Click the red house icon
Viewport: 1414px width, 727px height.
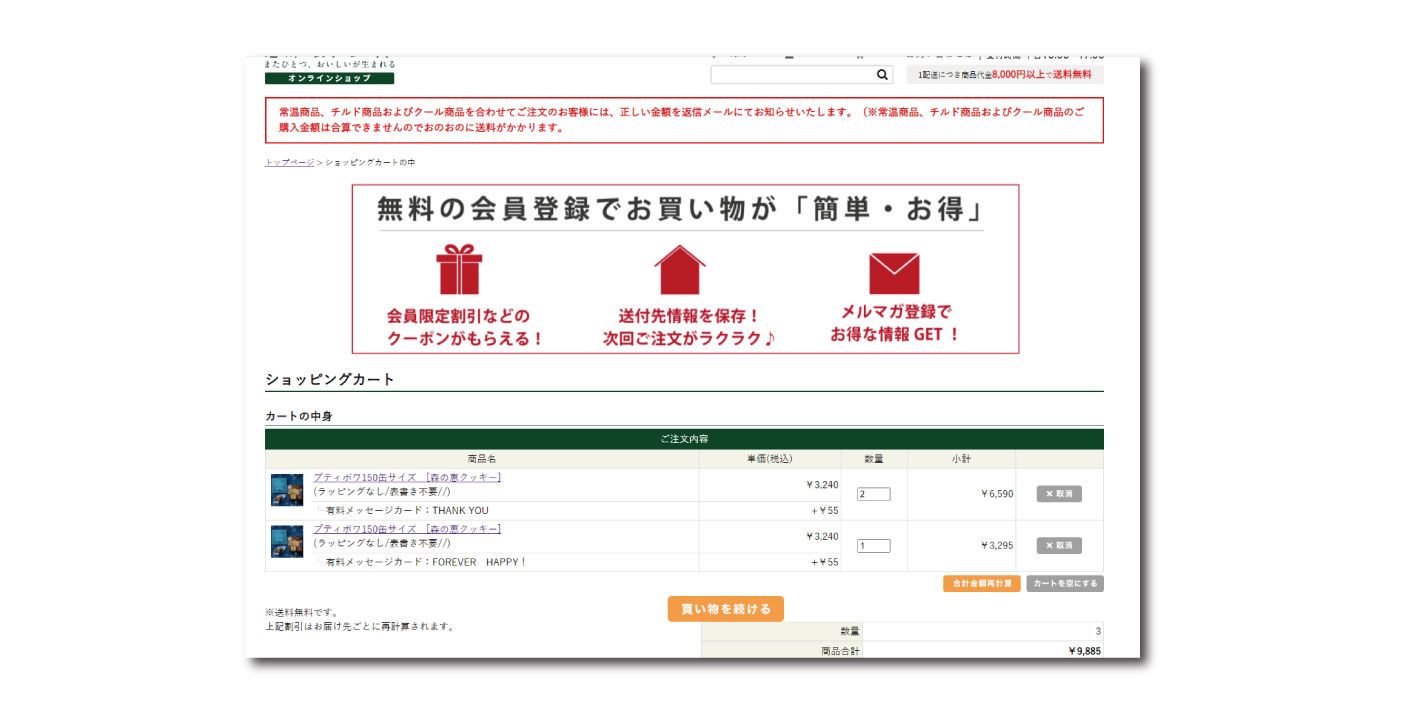click(680, 269)
